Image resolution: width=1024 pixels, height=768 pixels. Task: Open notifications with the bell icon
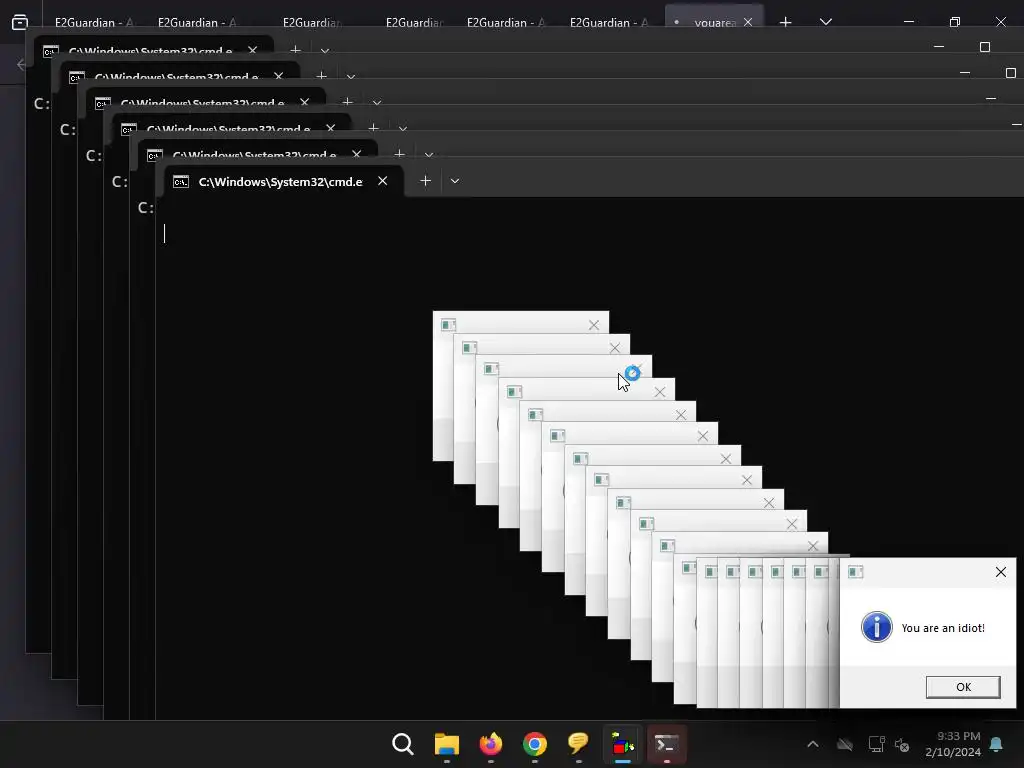996,744
